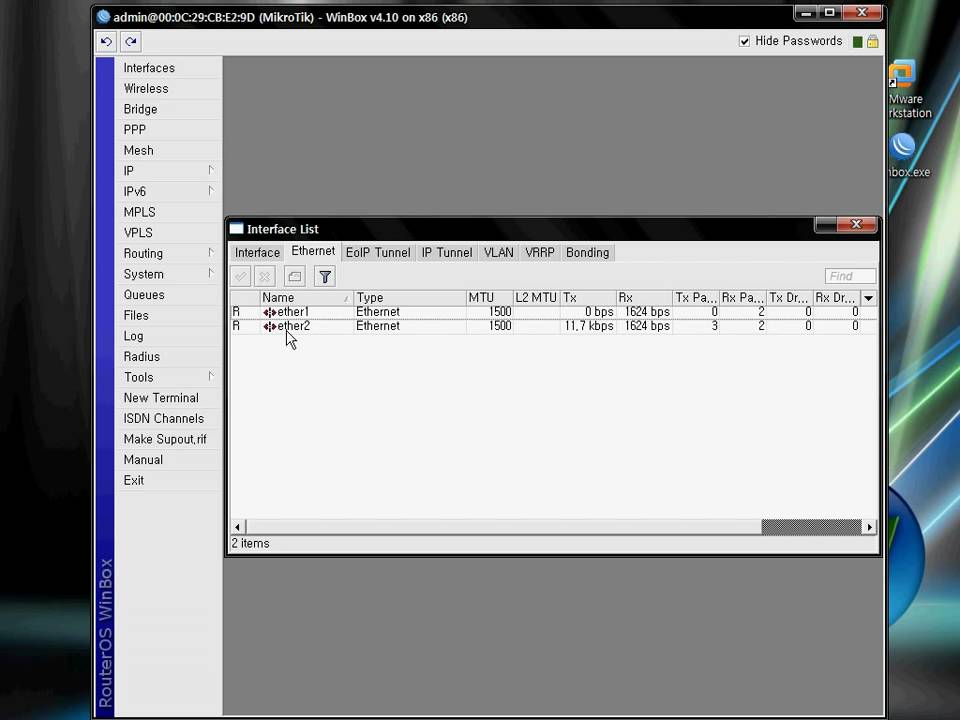Expand the Routing submenu
The width and height of the screenshot is (960, 720).
[x=168, y=253]
